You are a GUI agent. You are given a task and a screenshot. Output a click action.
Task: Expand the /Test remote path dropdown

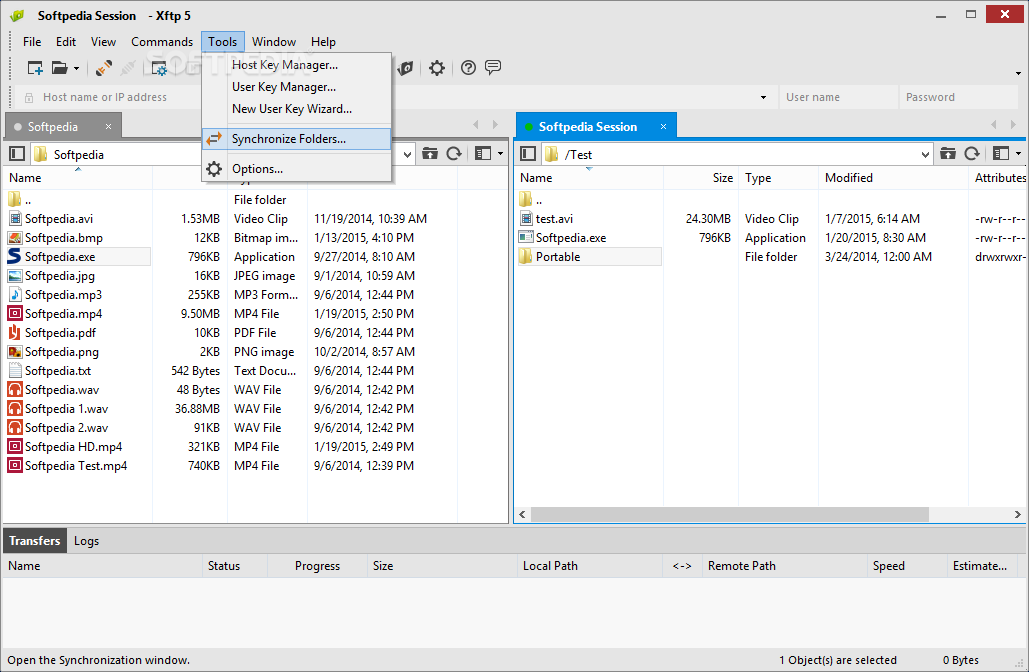coord(925,154)
